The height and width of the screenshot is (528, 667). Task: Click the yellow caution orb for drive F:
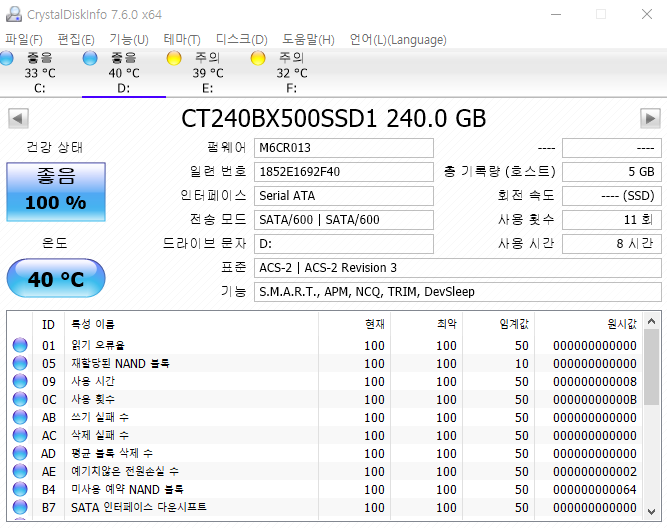point(258,58)
